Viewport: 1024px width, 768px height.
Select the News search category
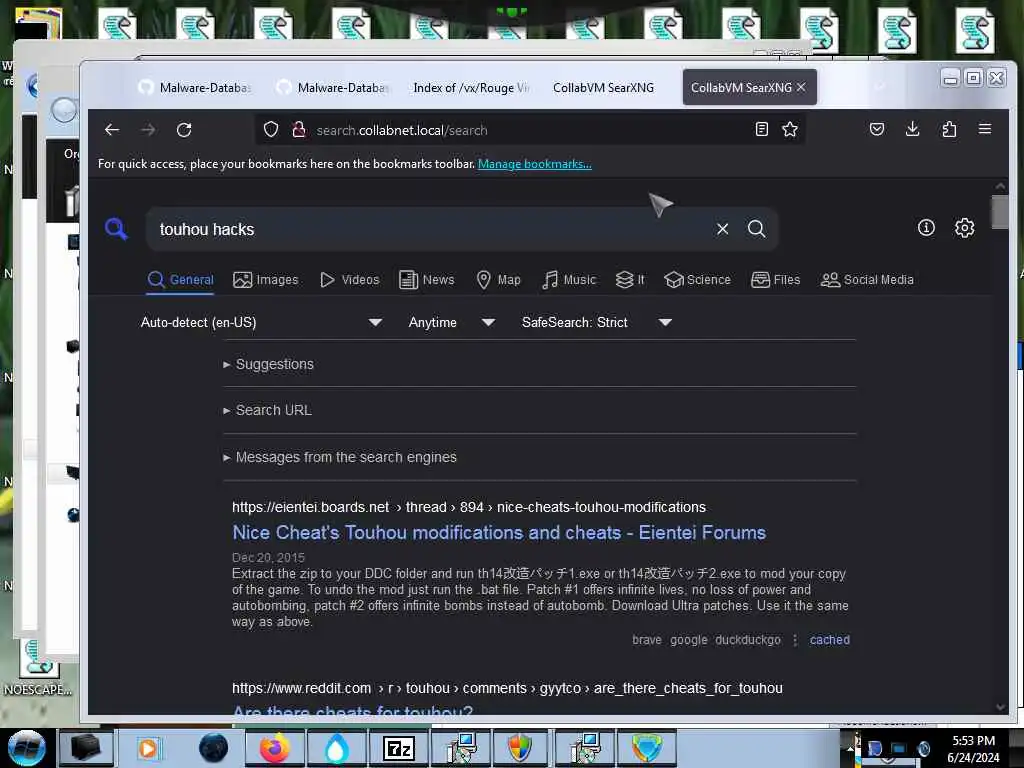427,280
